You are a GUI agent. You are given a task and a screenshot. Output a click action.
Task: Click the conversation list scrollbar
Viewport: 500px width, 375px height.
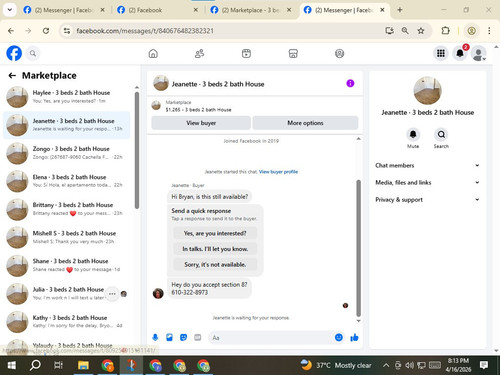(x=137, y=150)
